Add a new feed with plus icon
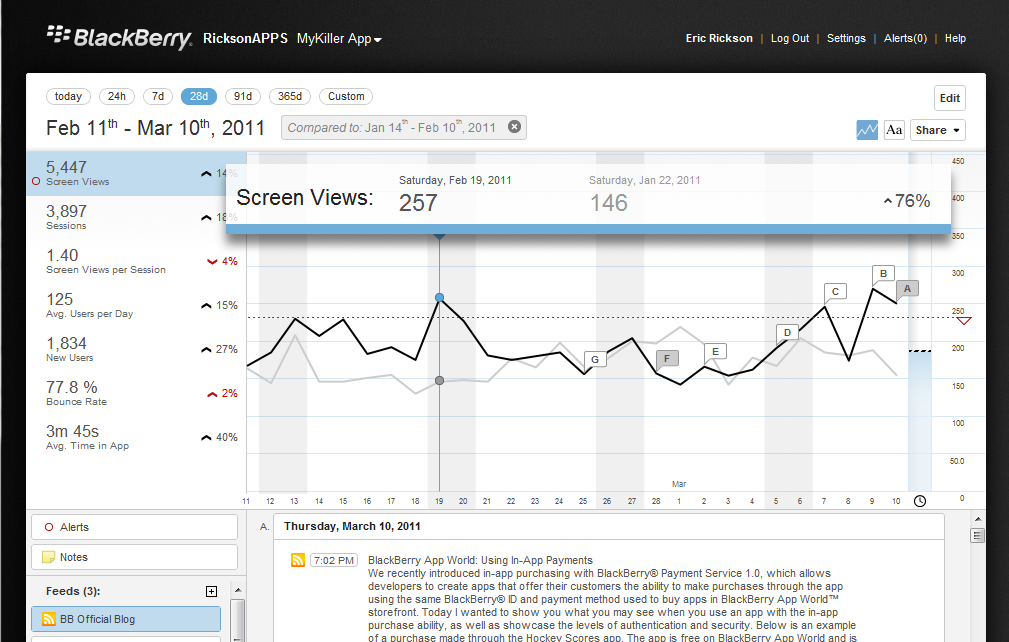1009x642 pixels. click(x=211, y=591)
